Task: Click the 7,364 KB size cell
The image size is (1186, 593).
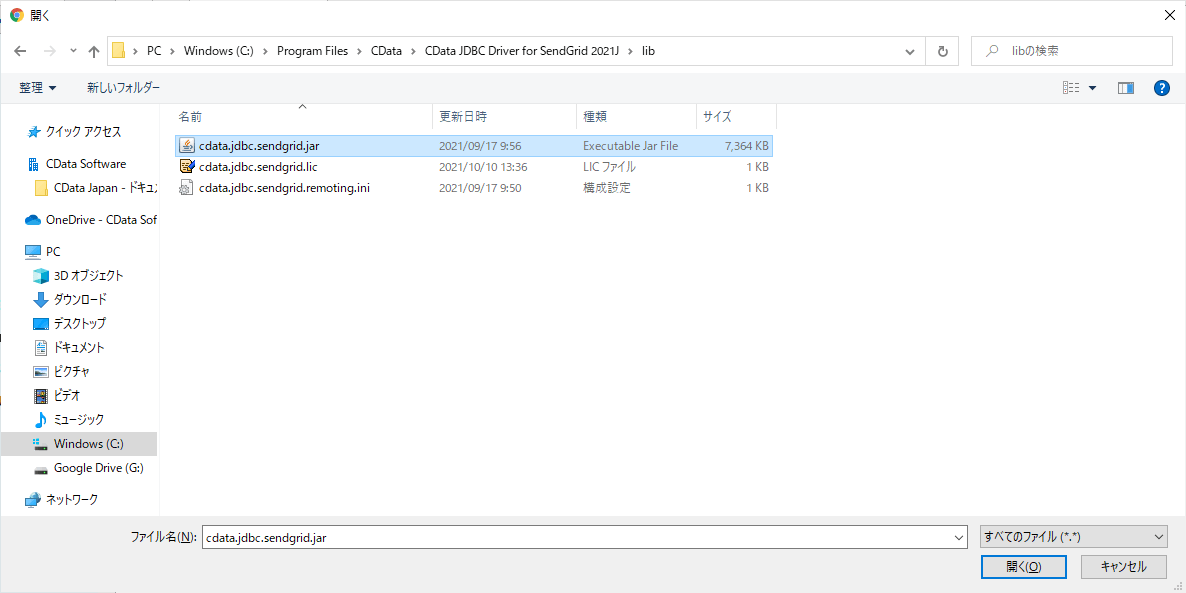Action: pos(747,145)
